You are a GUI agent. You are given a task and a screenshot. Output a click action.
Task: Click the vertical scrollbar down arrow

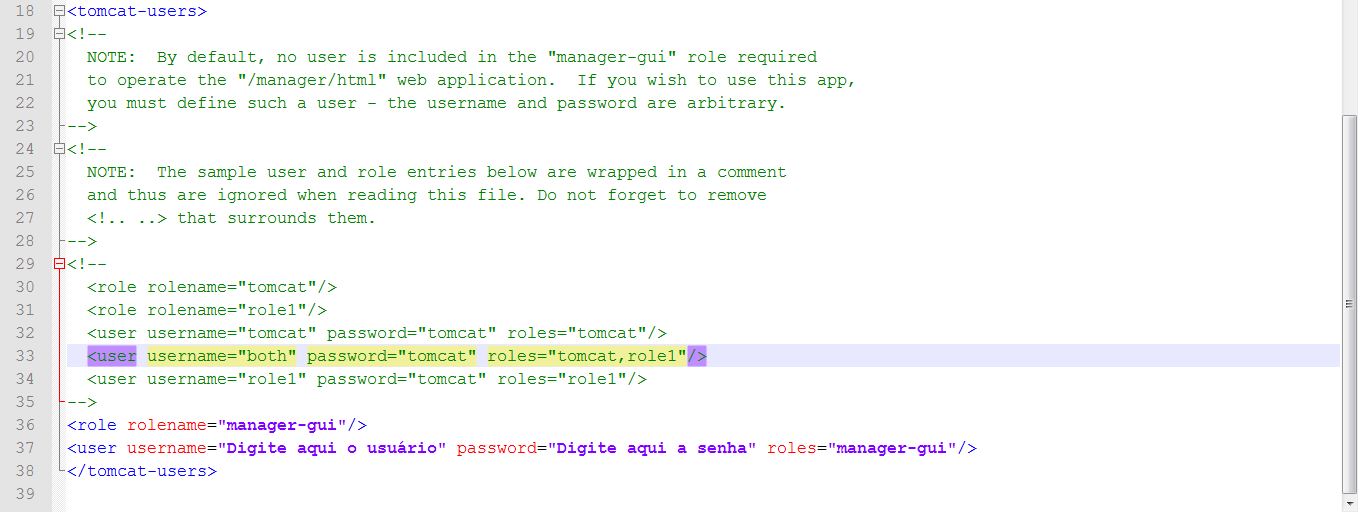tap(1349, 503)
